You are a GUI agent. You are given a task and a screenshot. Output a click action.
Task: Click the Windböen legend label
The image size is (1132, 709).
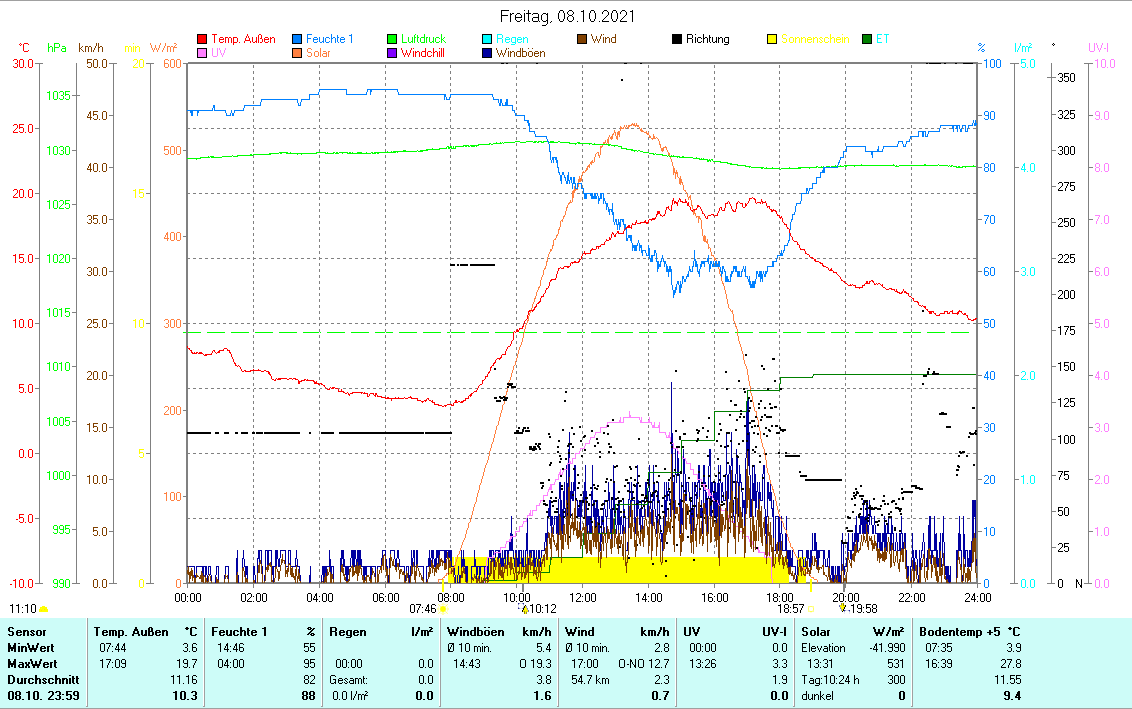[520, 52]
